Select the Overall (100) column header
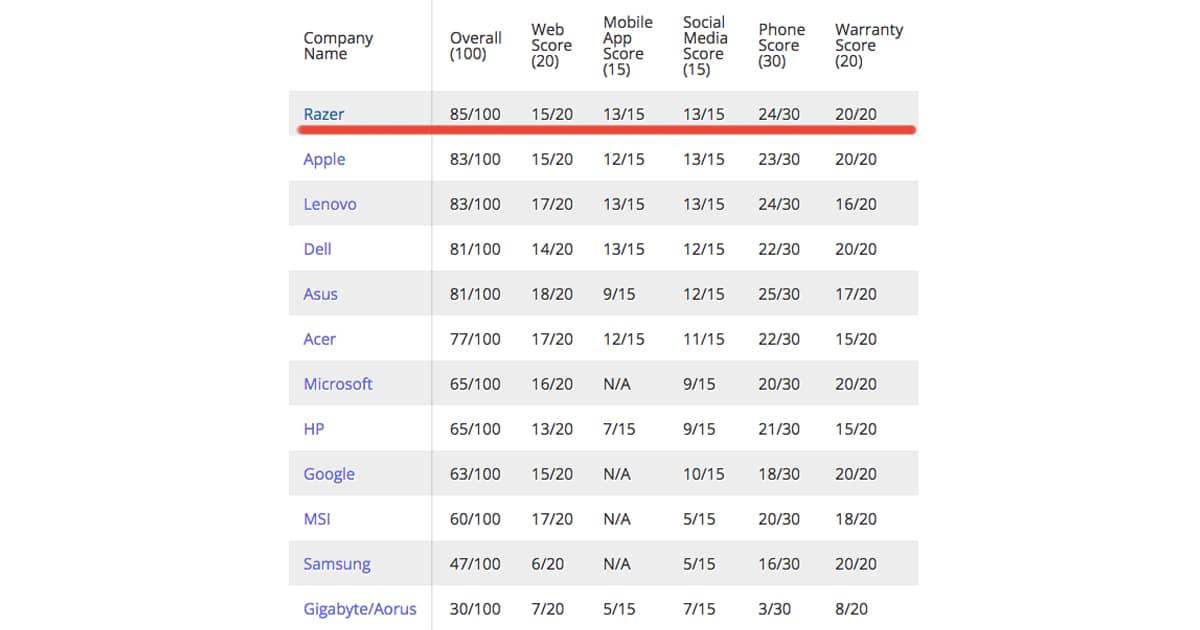The width and height of the screenshot is (1200, 630). (x=476, y=46)
